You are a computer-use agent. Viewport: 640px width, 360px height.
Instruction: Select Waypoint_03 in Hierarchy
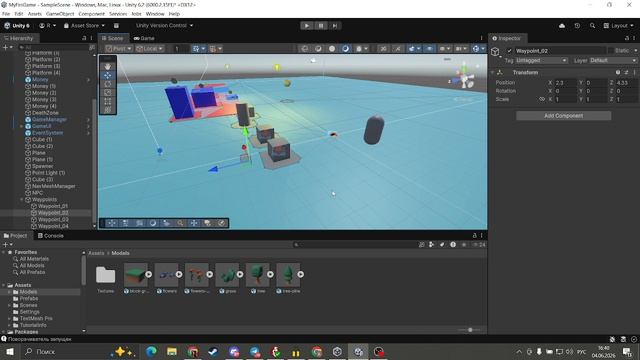coord(53,220)
